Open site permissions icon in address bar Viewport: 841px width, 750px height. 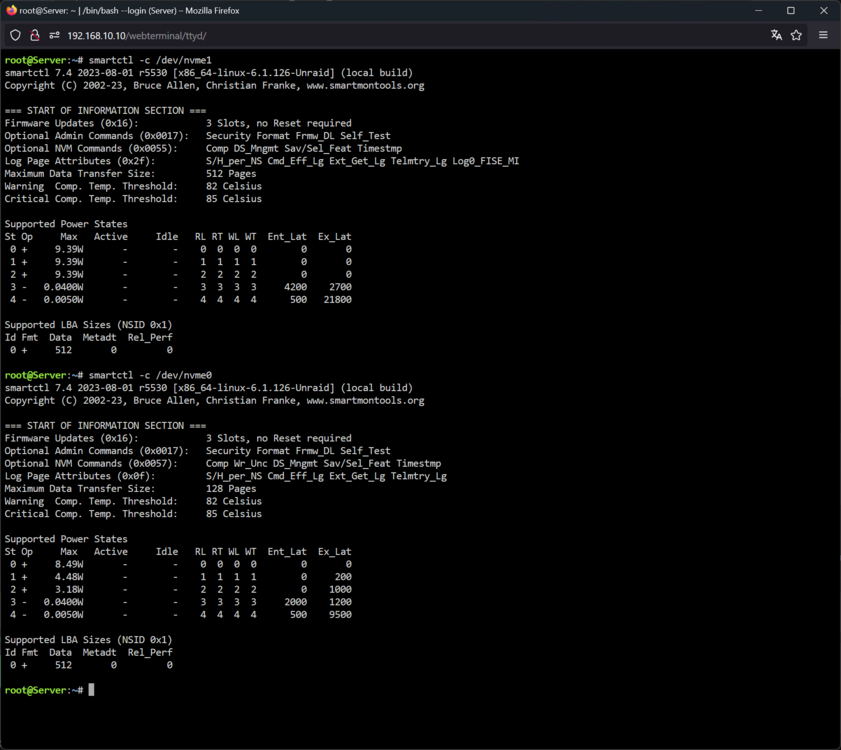point(54,35)
